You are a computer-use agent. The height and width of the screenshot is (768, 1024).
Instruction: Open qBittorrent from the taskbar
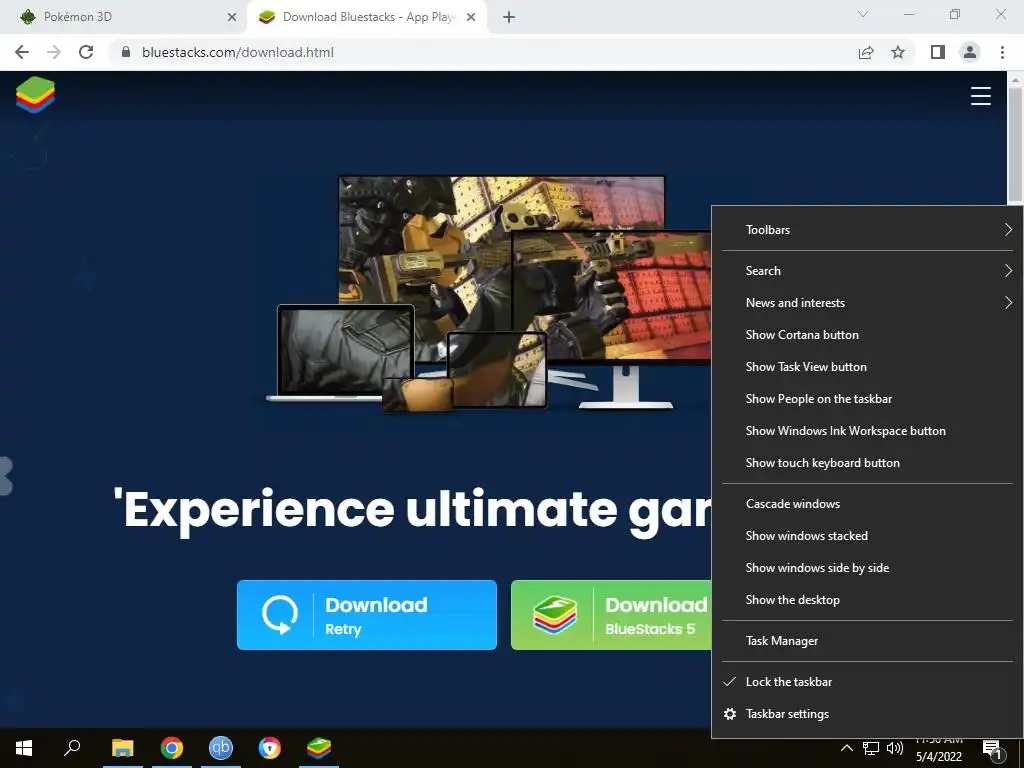coord(221,748)
